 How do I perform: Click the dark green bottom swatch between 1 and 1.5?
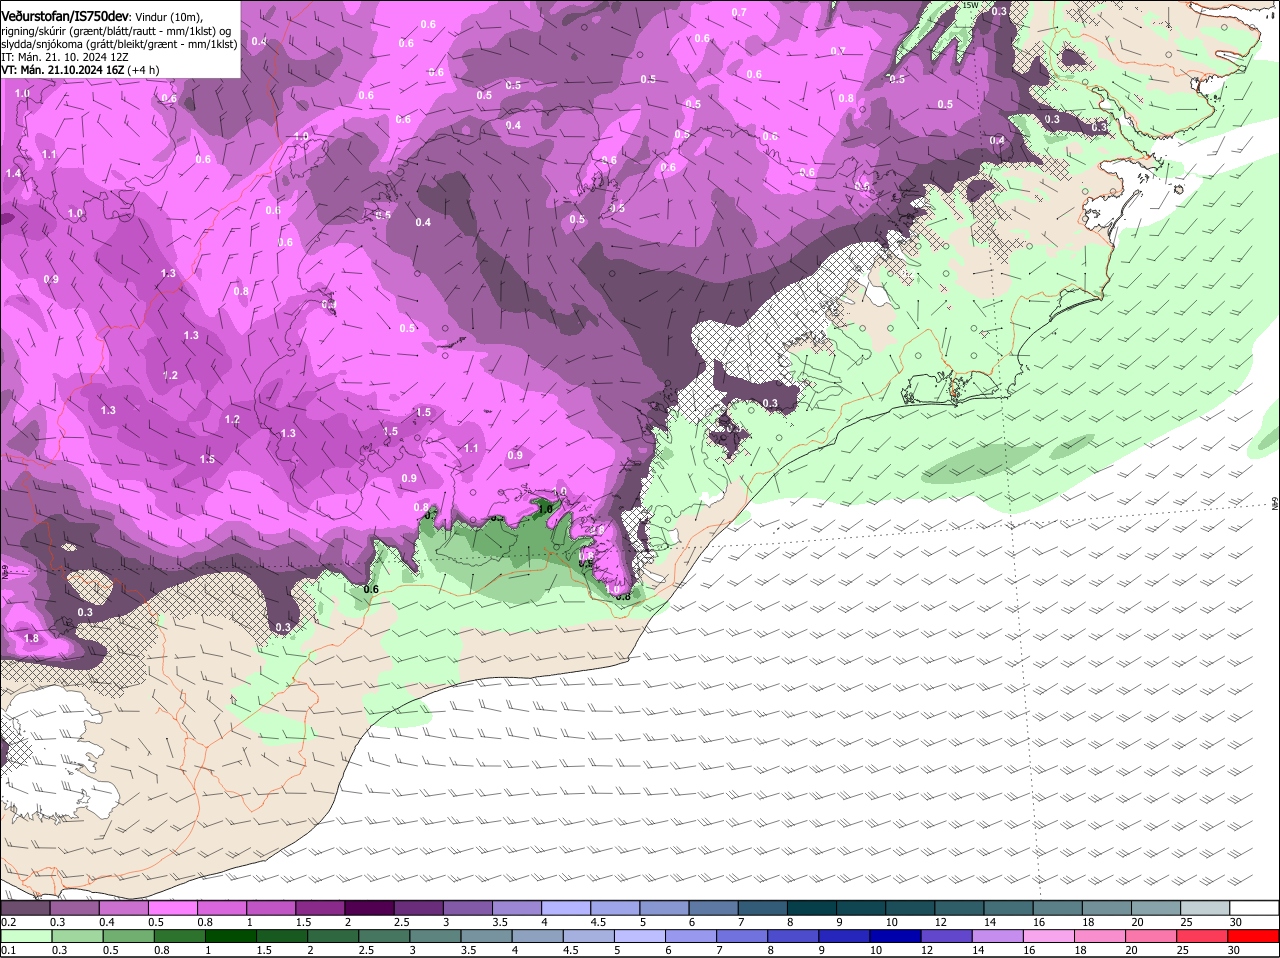(x=231, y=936)
